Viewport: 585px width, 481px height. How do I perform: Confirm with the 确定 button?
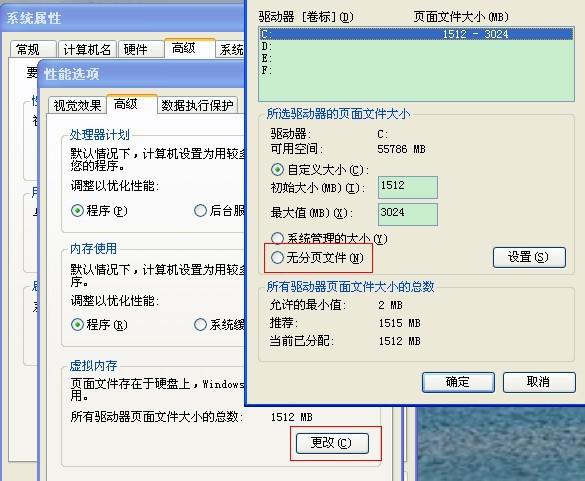click(458, 382)
